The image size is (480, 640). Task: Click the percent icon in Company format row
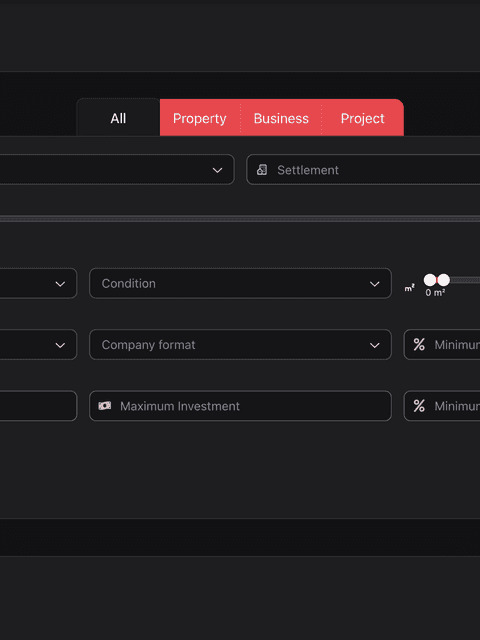pos(419,344)
